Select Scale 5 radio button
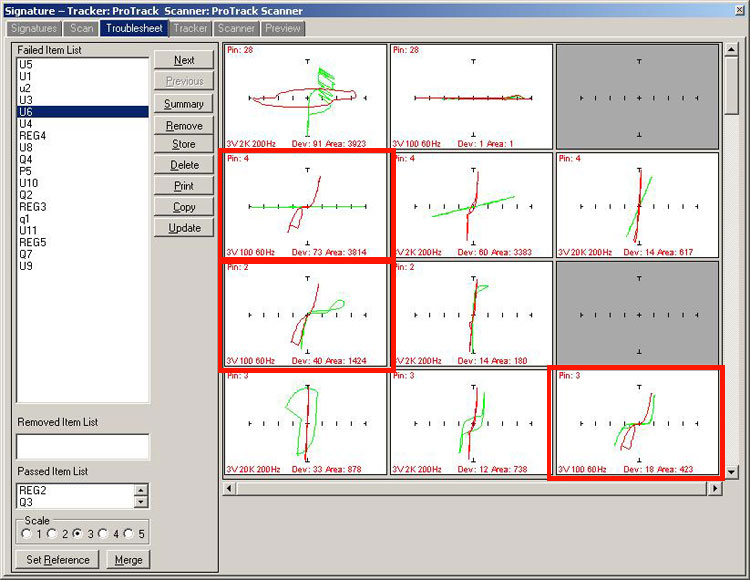The height and width of the screenshot is (580, 750). (x=129, y=534)
